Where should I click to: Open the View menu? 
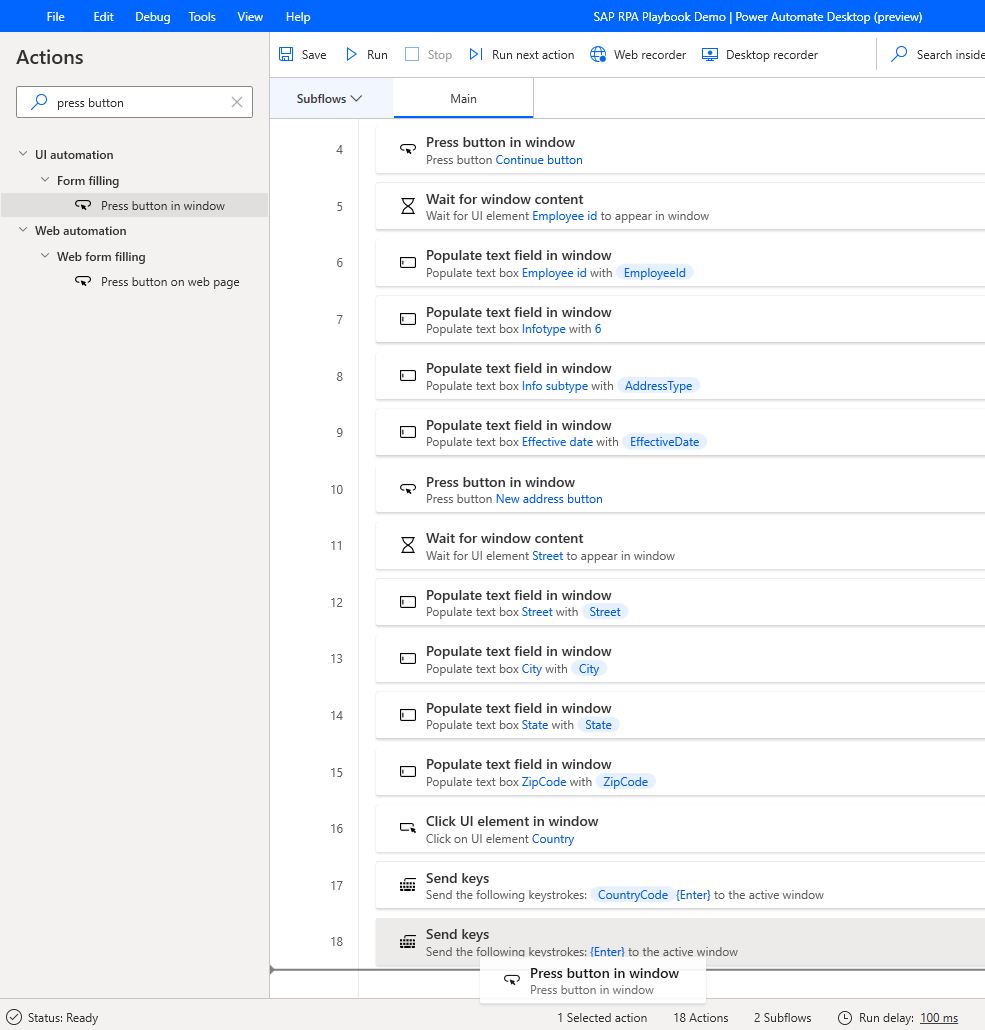tap(250, 16)
